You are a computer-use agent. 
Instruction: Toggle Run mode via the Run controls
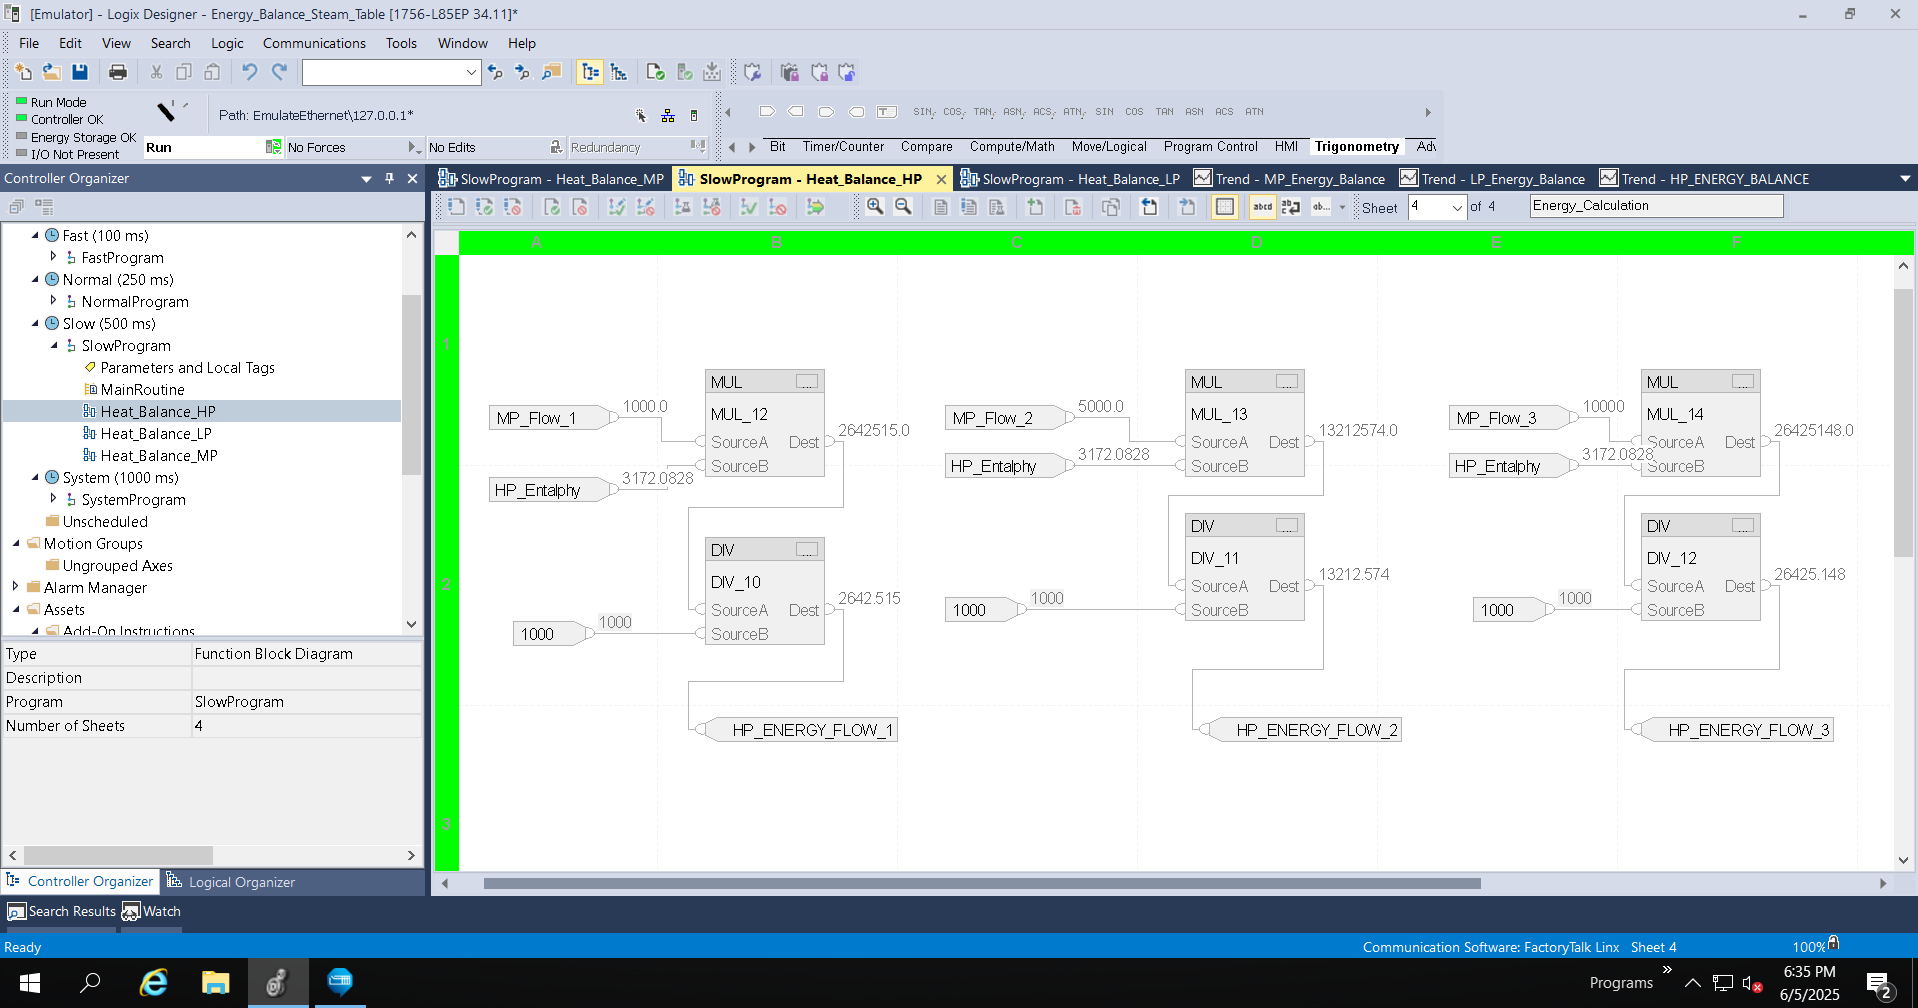tap(274, 147)
